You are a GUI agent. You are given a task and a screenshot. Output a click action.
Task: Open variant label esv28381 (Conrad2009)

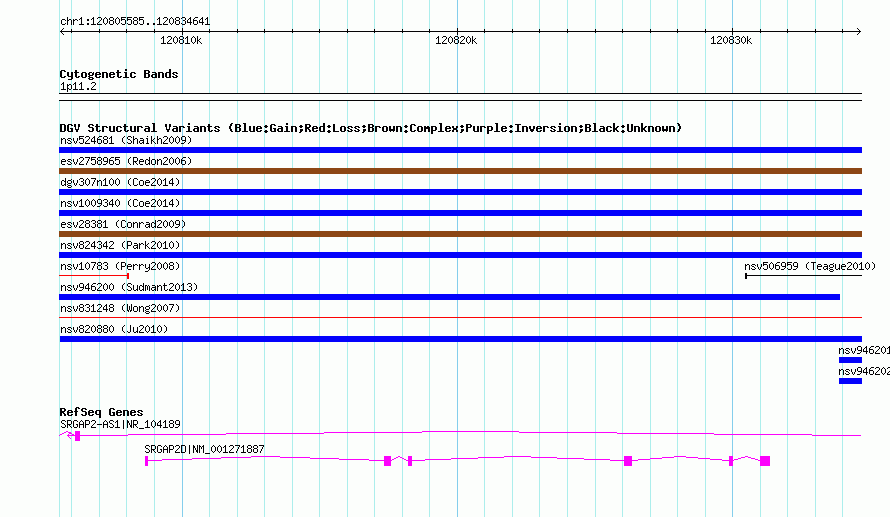[123, 224]
